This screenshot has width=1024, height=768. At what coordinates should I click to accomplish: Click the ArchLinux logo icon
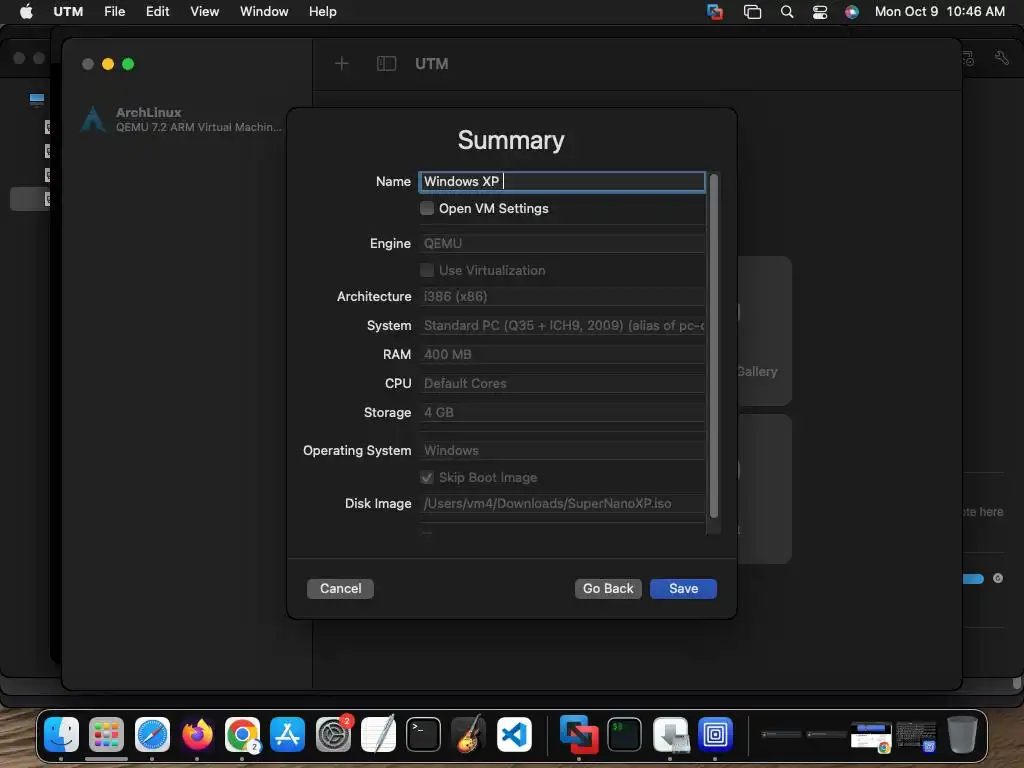click(93, 120)
